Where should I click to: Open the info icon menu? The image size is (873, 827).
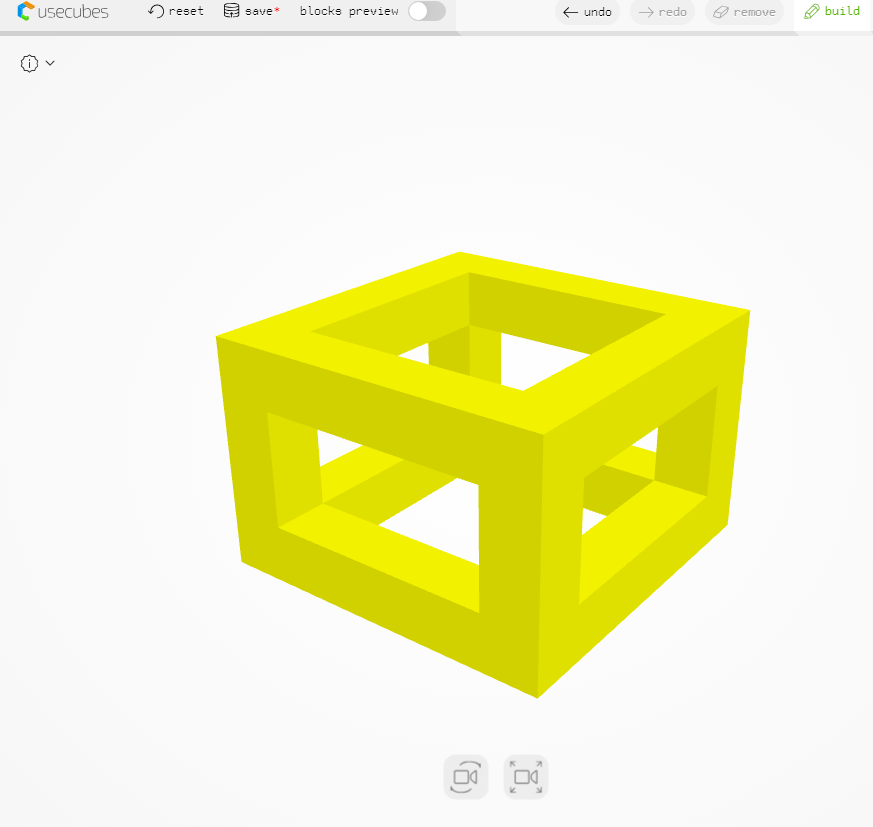[30, 63]
